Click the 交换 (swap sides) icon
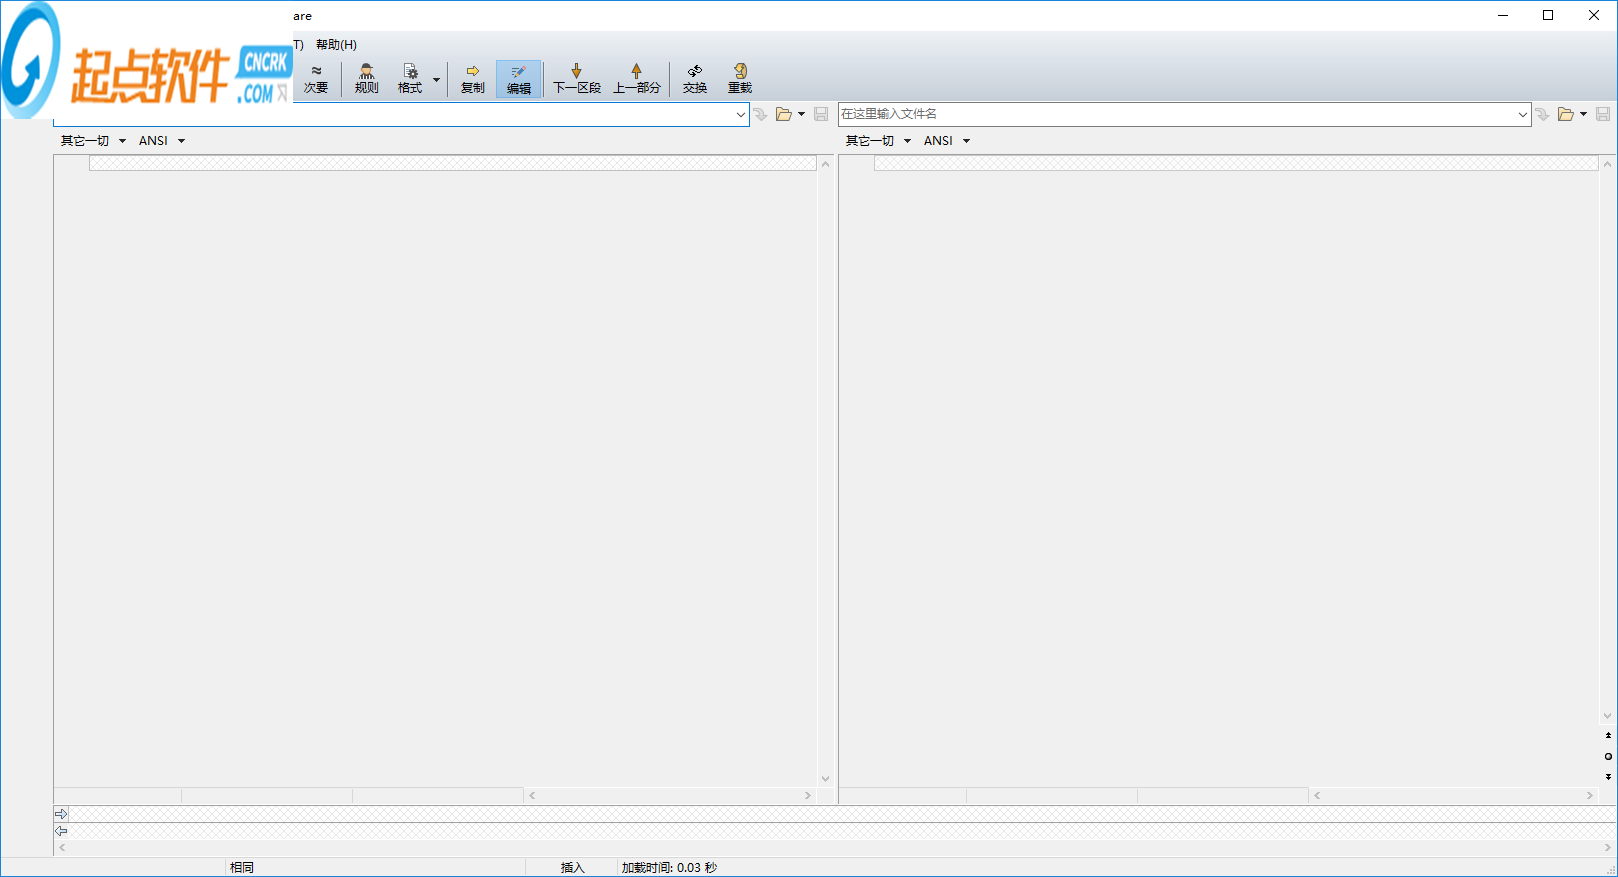The width and height of the screenshot is (1618, 877). (695, 79)
